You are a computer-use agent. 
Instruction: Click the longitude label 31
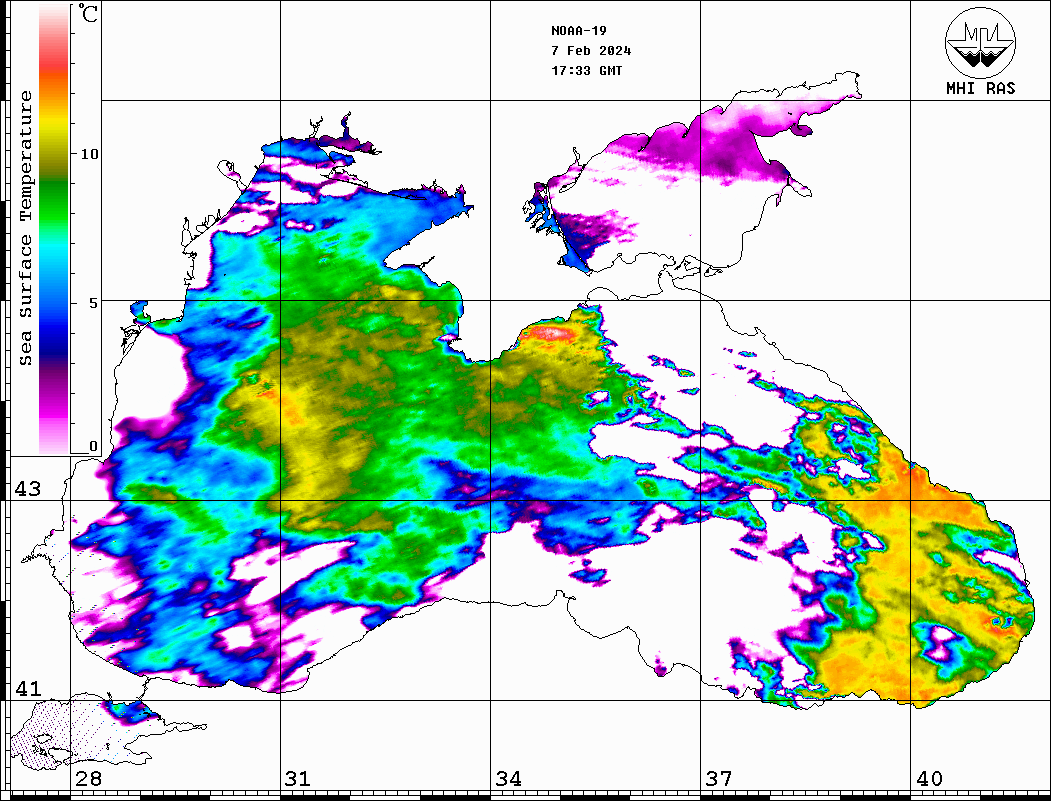298,779
